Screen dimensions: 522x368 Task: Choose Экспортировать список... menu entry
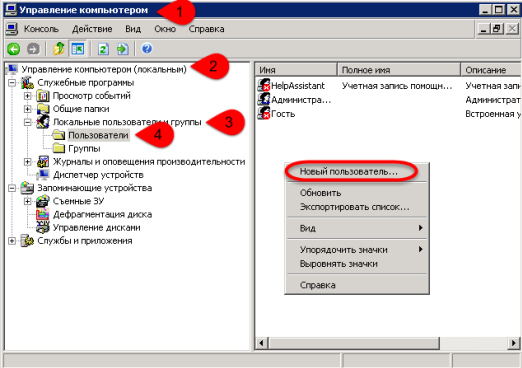point(357,207)
